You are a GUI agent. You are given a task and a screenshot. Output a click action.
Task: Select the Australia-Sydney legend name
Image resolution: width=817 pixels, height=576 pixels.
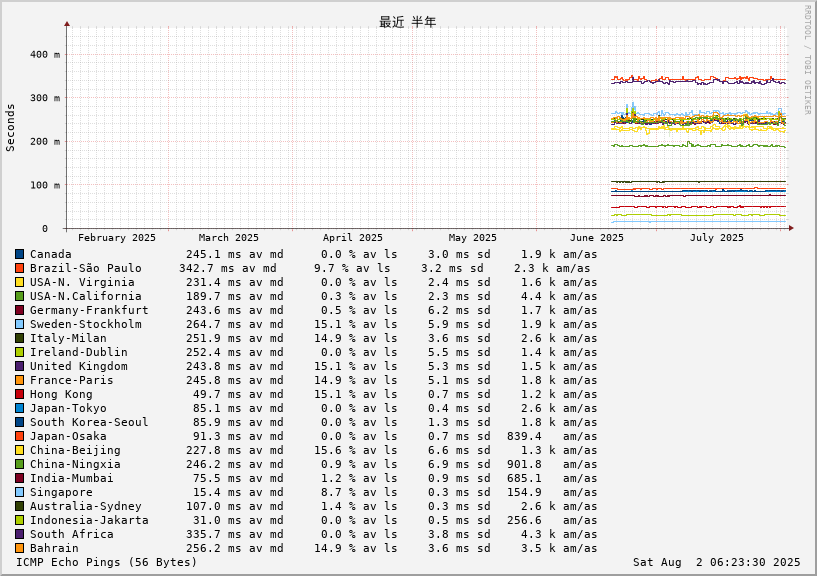pyautogui.click(x=85, y=507)
